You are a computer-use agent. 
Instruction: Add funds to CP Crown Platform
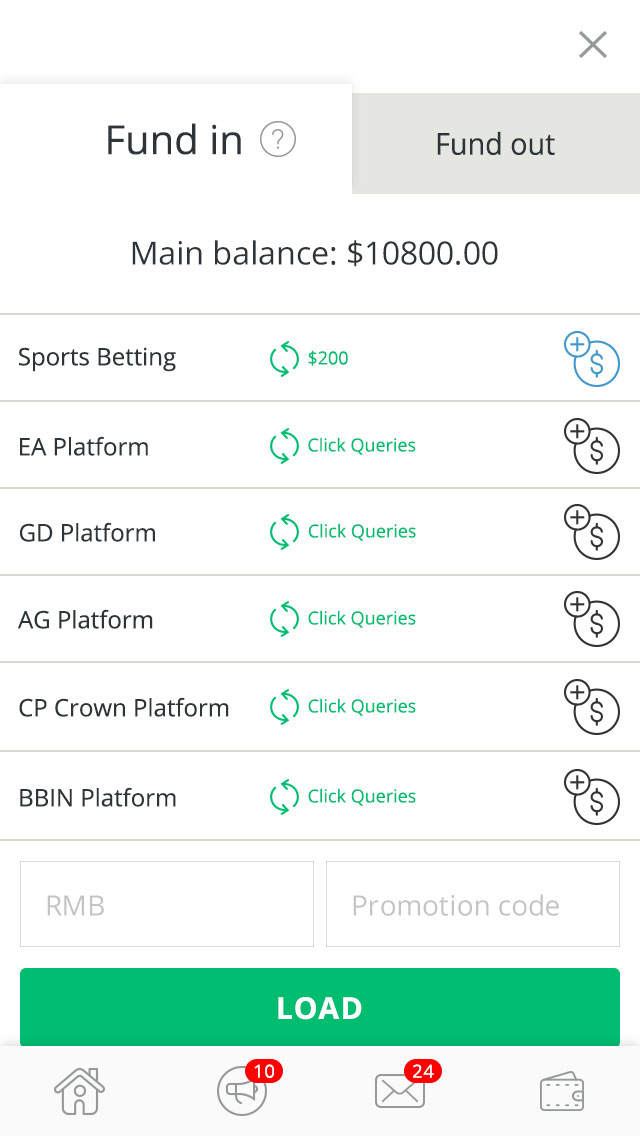point(592,707)
